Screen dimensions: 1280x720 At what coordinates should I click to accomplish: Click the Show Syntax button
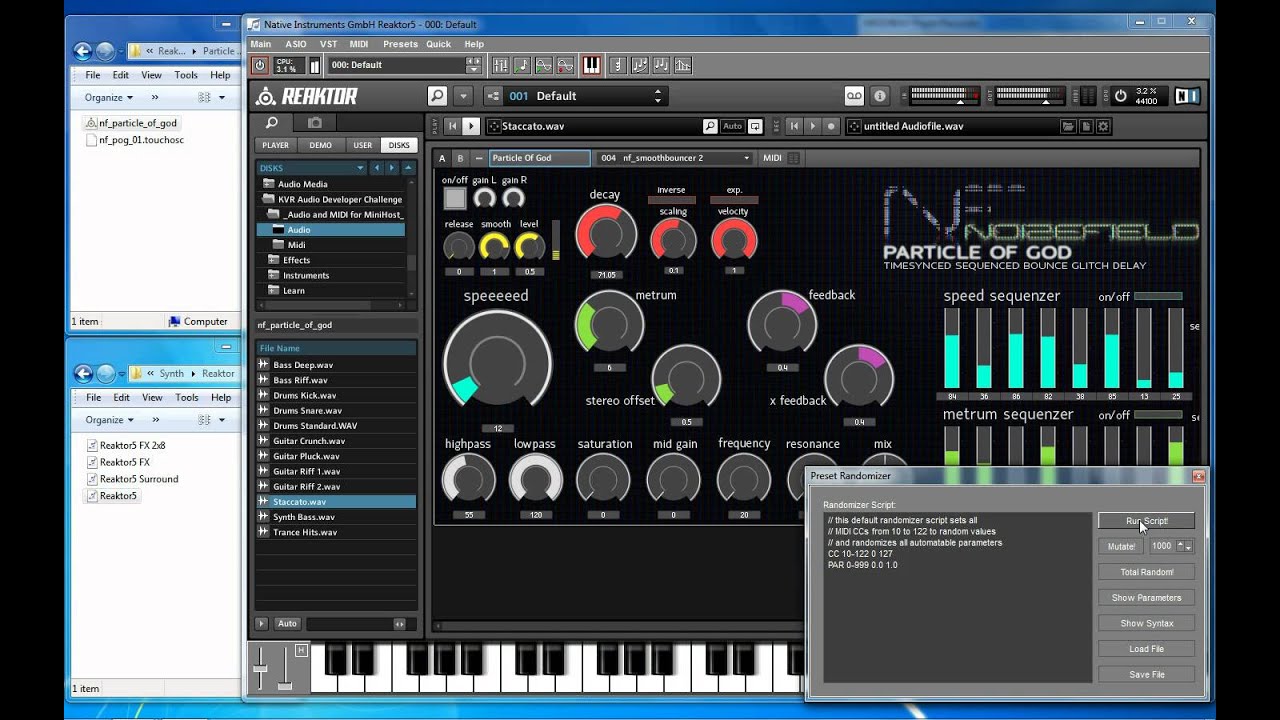coord(1146,623)
